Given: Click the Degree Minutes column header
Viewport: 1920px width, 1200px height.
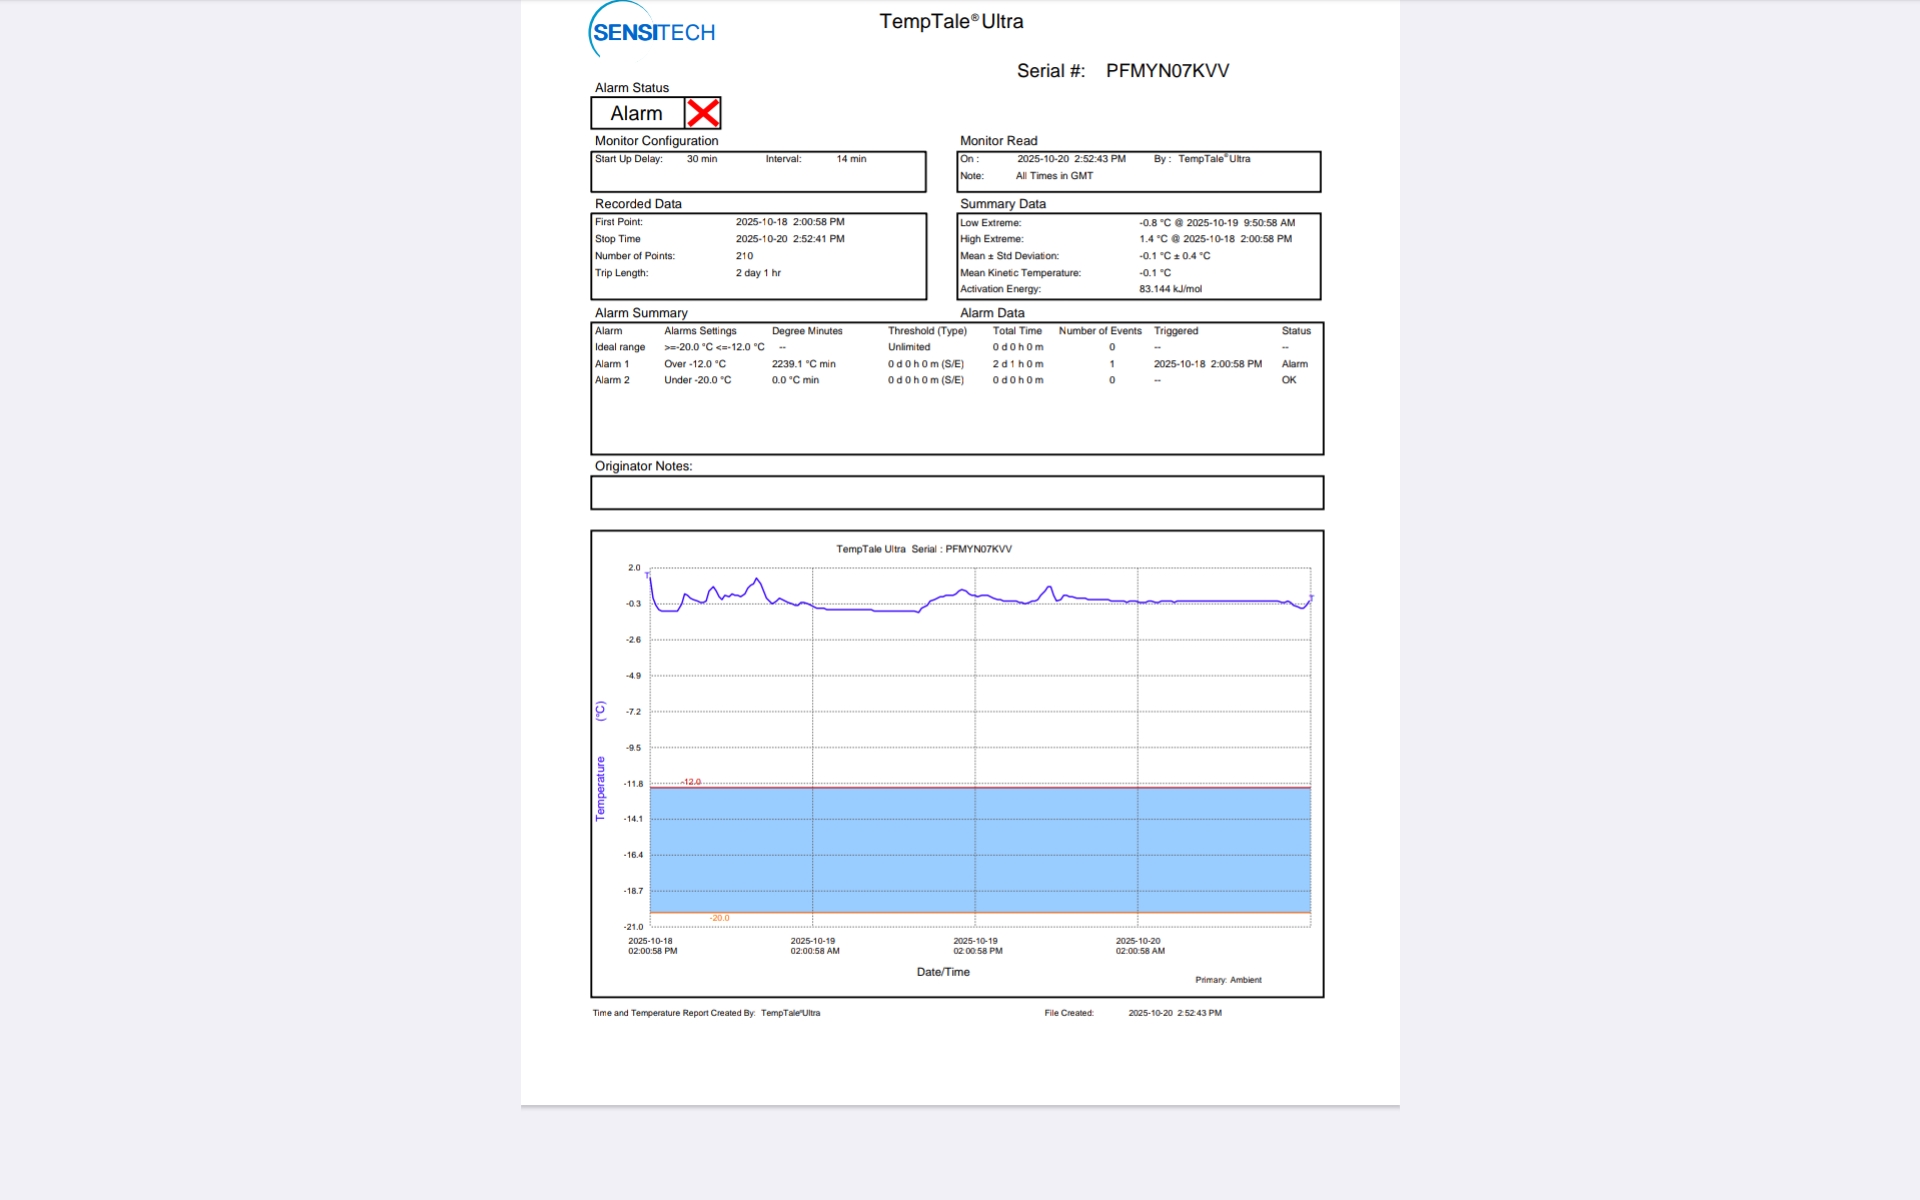Looking at the screenshot, I should point(806,331).
